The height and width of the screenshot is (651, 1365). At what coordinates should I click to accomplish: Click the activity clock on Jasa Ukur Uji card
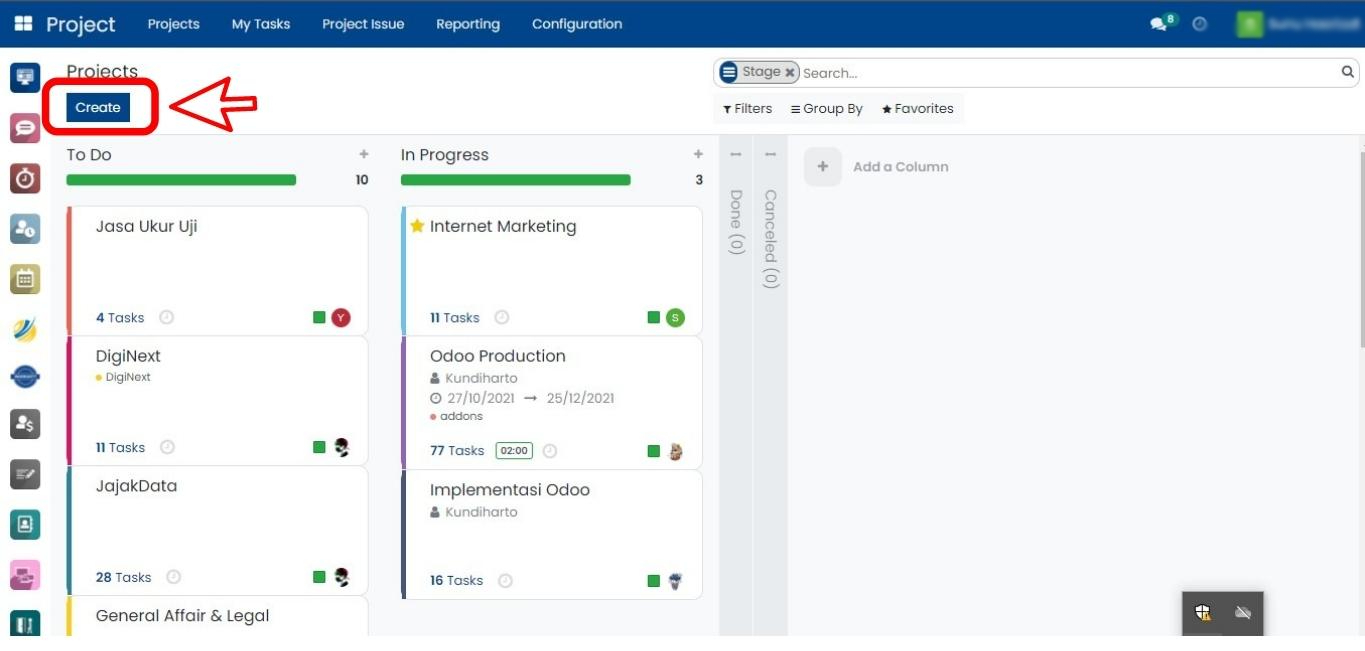167,318
